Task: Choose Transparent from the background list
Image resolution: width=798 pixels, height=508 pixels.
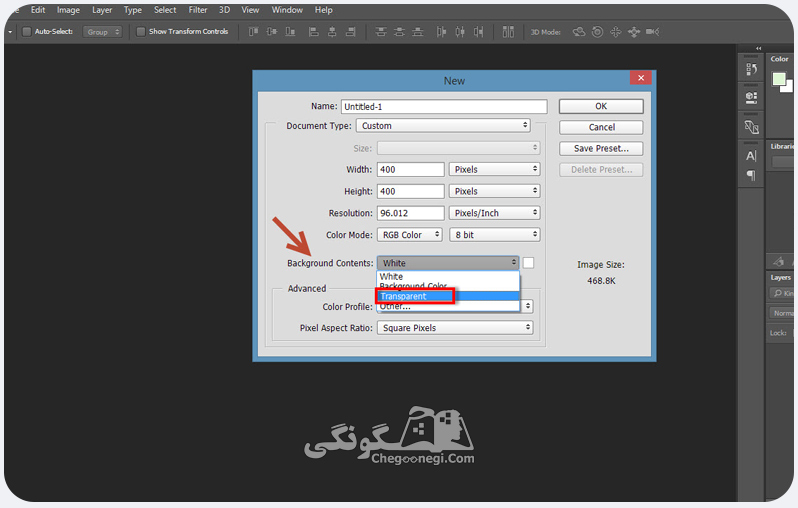Action: pos(448,296)
